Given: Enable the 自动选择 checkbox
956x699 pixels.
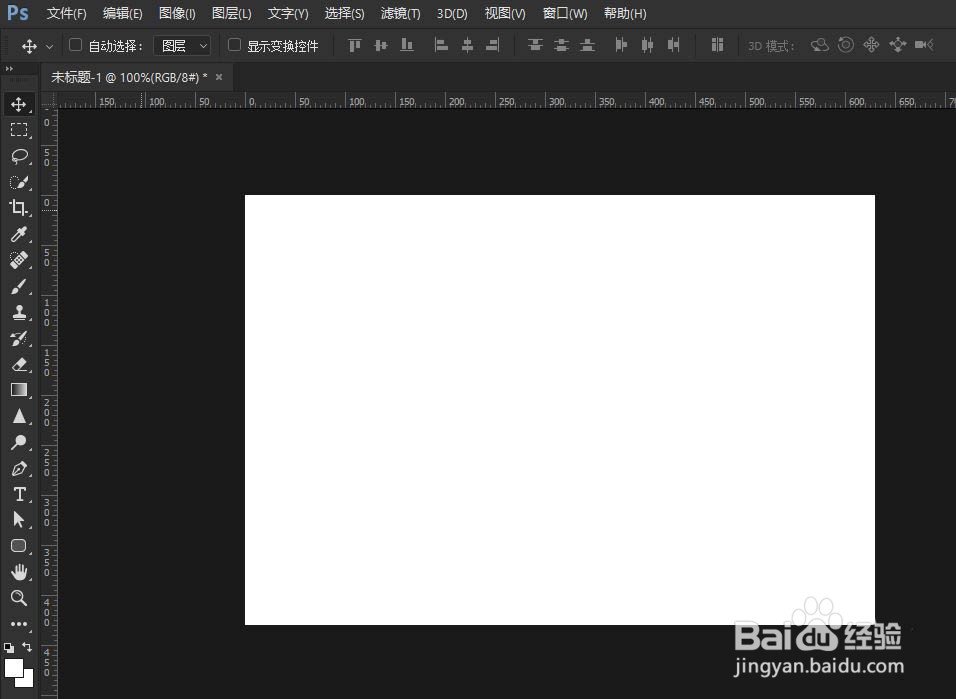Looking at the screenshot, I should [76, 45].
